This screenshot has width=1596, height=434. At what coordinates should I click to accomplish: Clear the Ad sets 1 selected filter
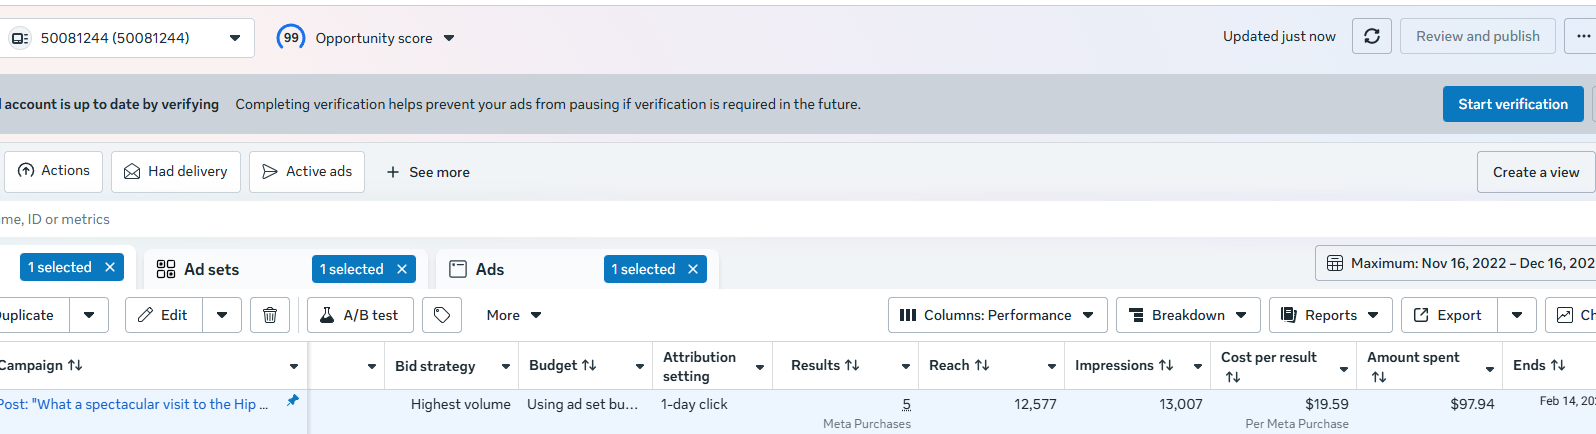click(x=402, y=269)
